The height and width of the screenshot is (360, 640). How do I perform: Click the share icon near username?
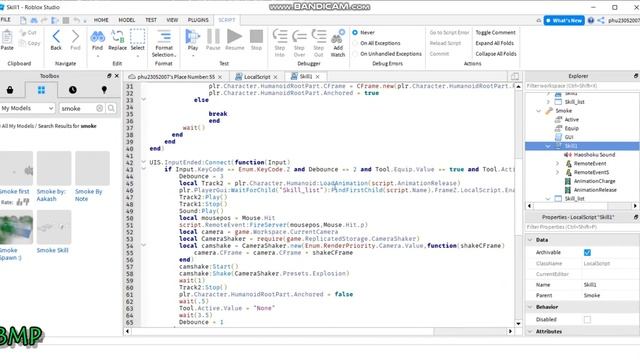point(601,20)
